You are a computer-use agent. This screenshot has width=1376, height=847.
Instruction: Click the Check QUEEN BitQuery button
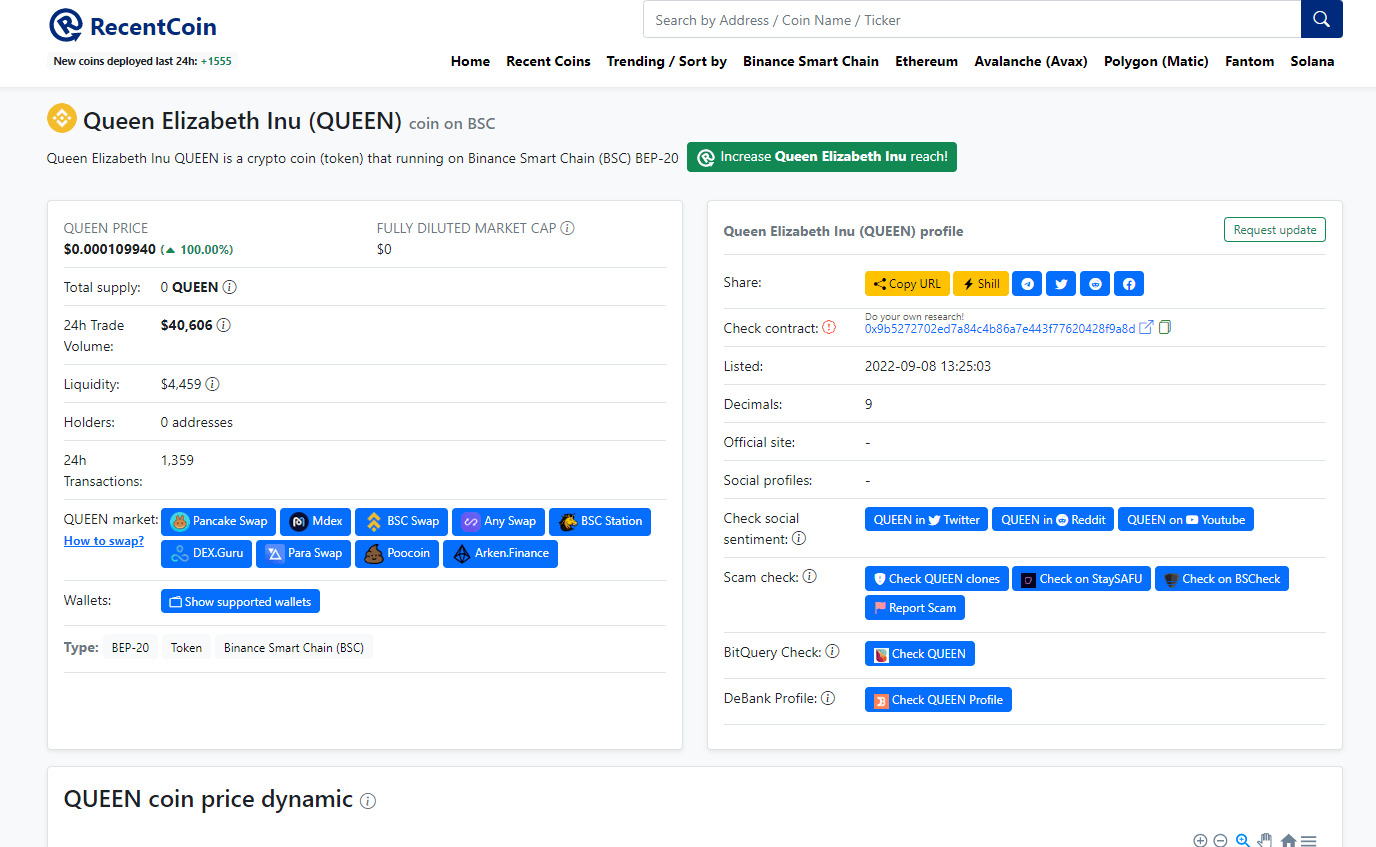(920, 654)
